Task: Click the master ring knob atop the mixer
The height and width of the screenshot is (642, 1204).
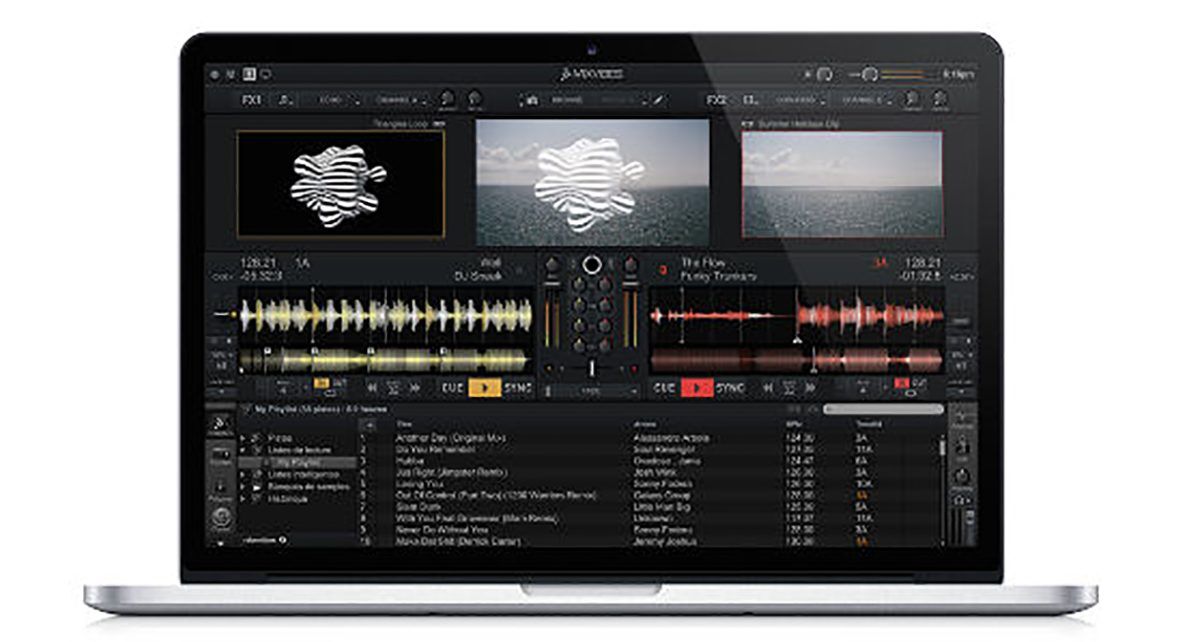Action: click(x=592, y=264)
